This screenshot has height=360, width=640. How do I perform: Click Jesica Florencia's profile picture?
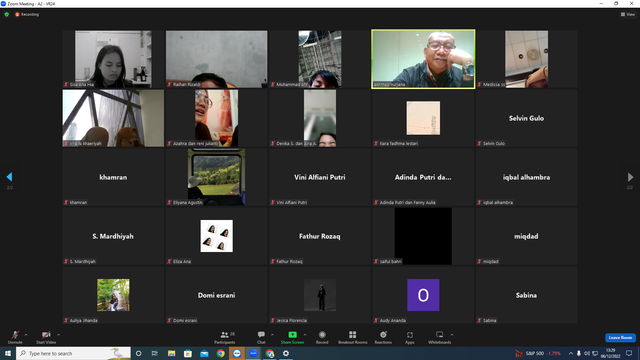(x=320, y=295)
